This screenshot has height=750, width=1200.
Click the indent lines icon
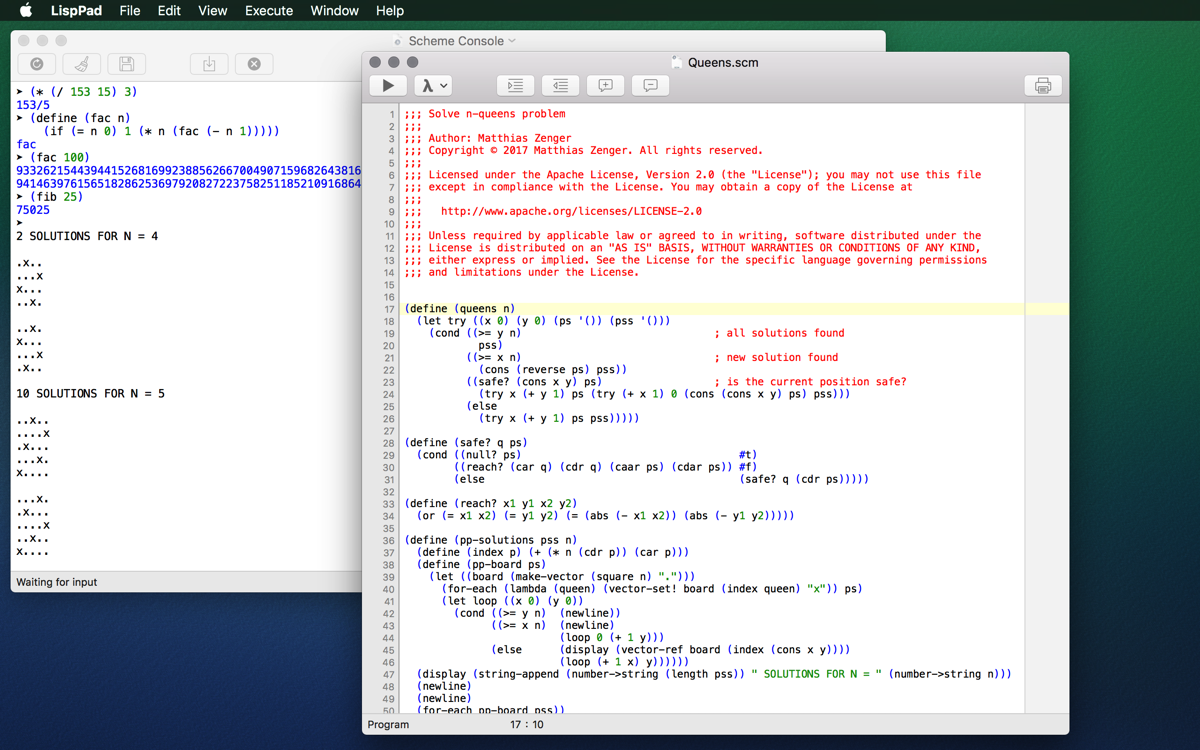click(x=515, y=86)
